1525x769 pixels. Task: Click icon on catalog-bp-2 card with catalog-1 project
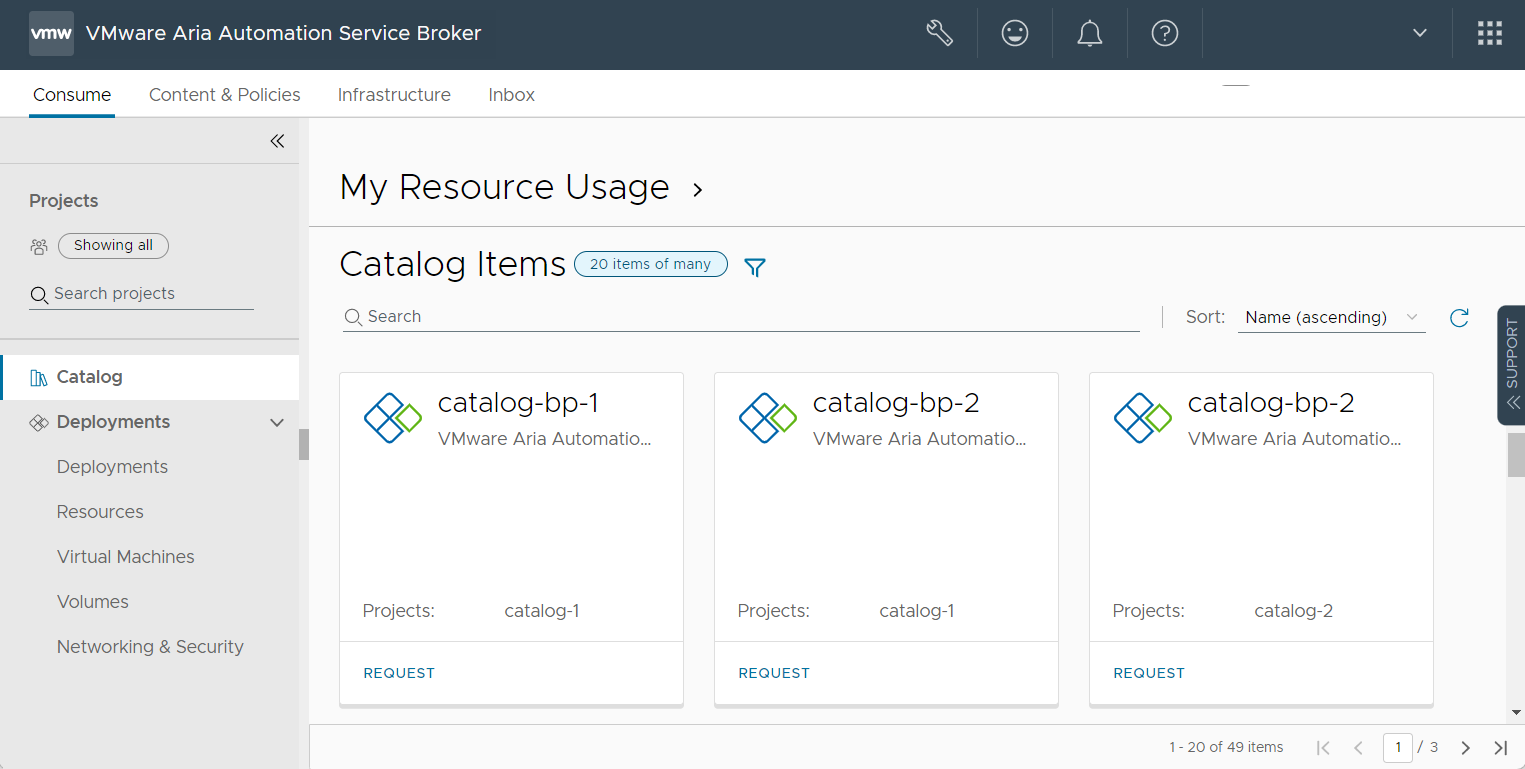[767, 417]
